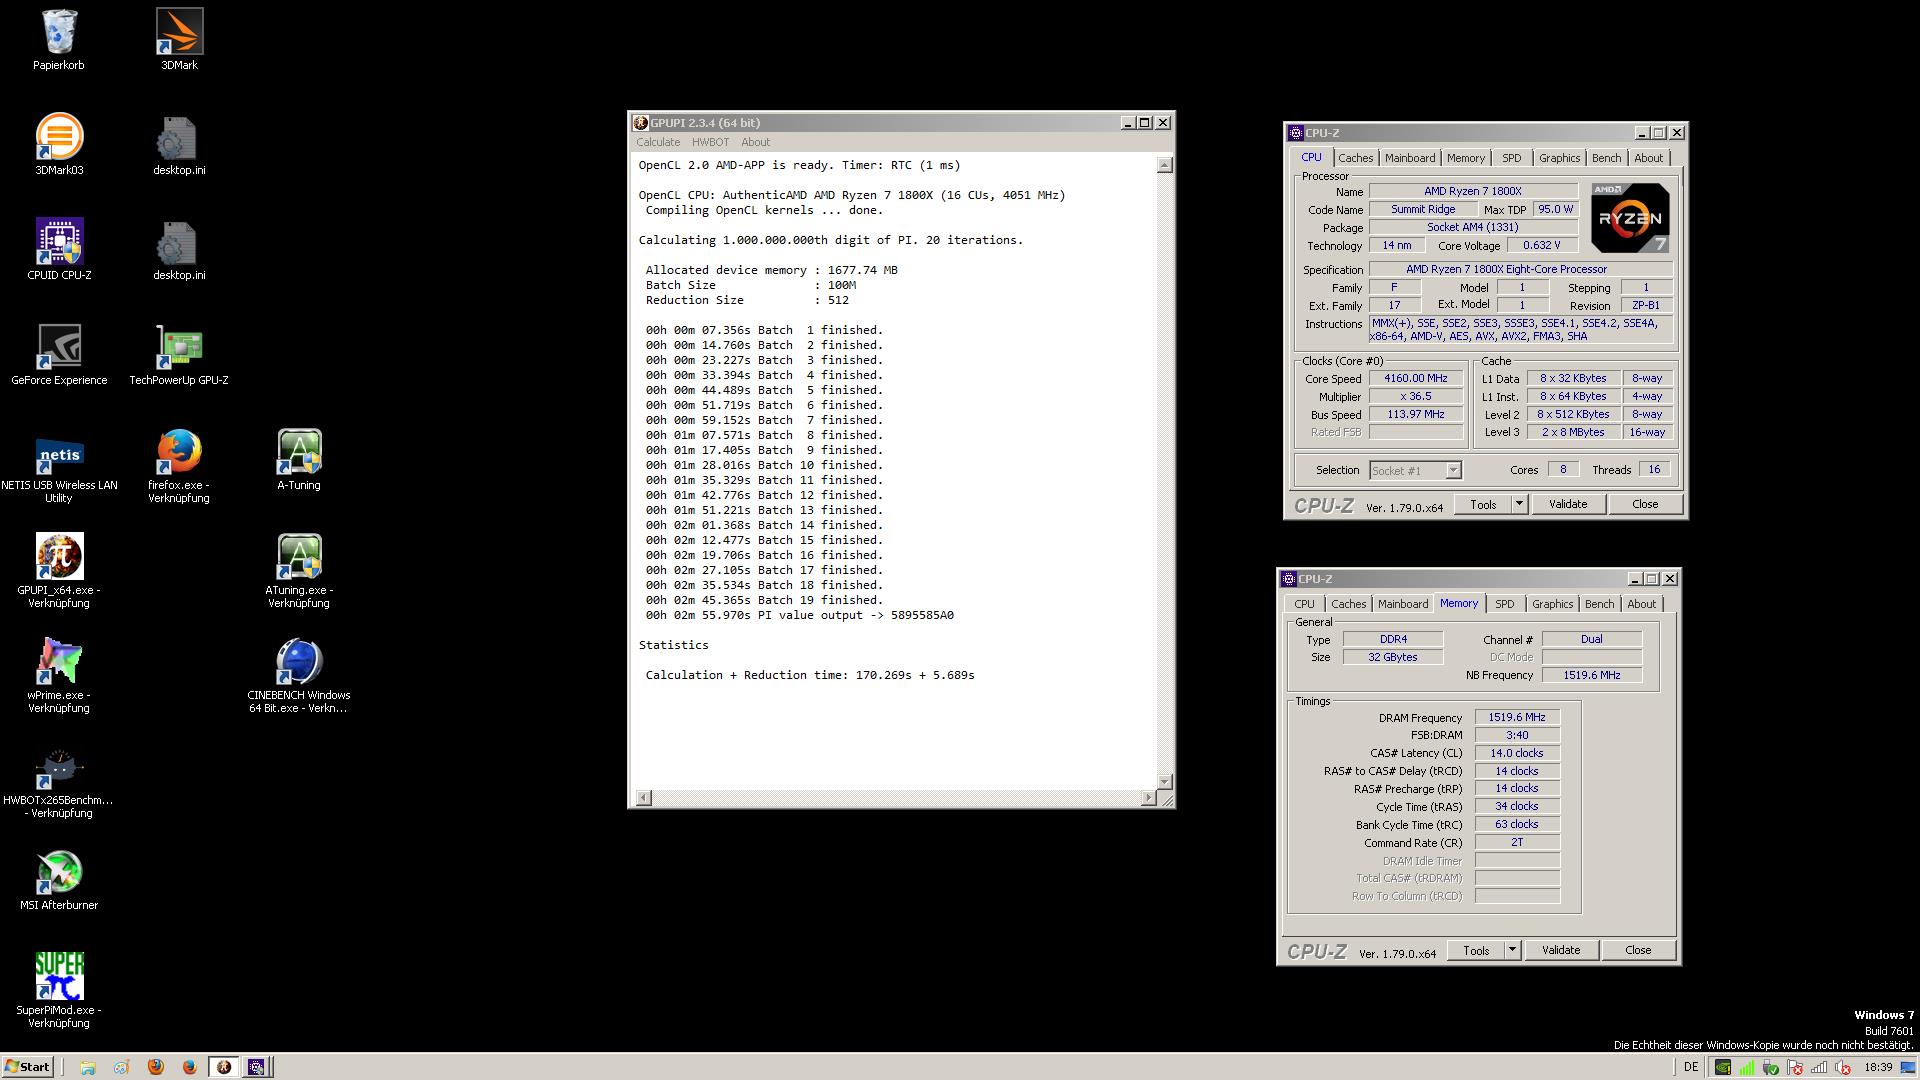
Task: Open the About menu in GPUPI
Action: 755,142
